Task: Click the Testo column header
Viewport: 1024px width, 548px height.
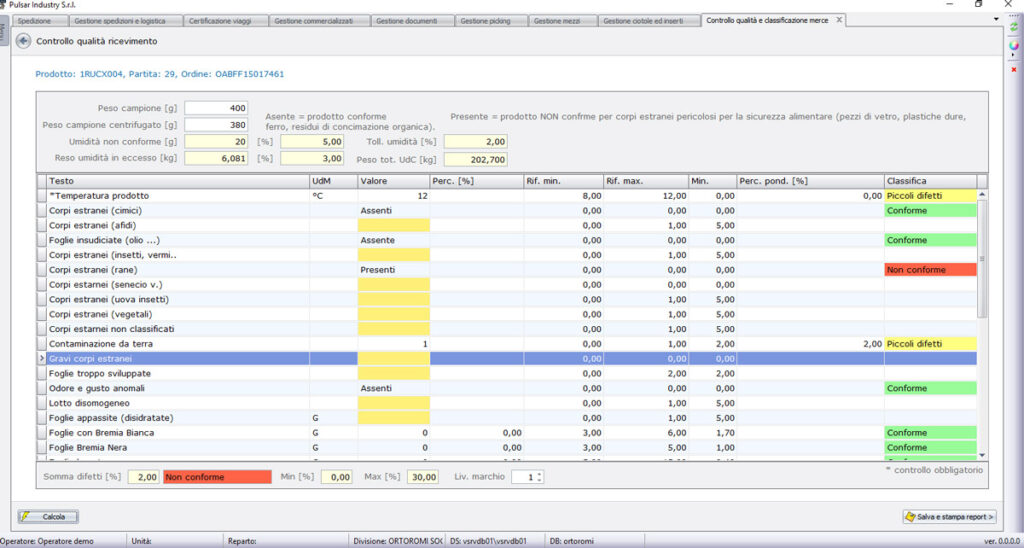Action: pyautogui.click(x=178, y=181)
